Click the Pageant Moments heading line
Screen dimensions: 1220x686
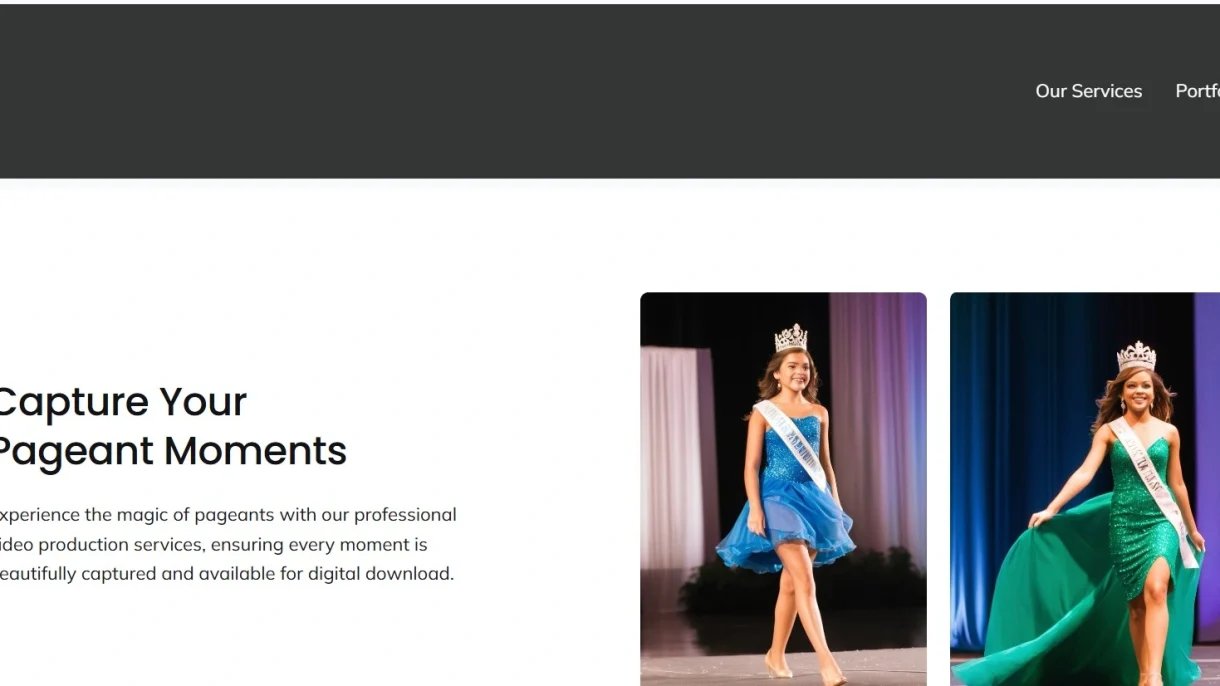(171, 451)
